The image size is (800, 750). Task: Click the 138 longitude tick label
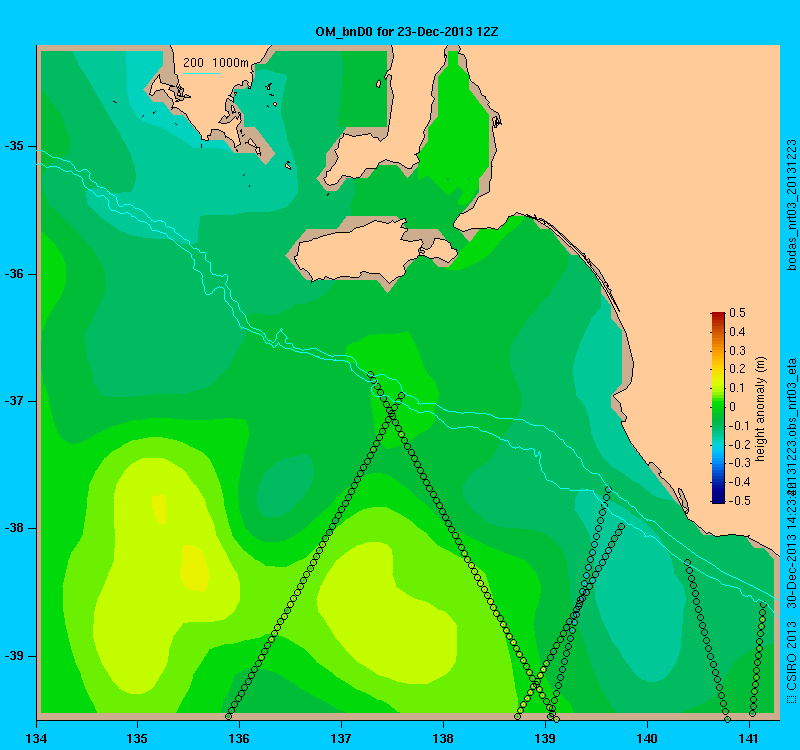(443, 738)
